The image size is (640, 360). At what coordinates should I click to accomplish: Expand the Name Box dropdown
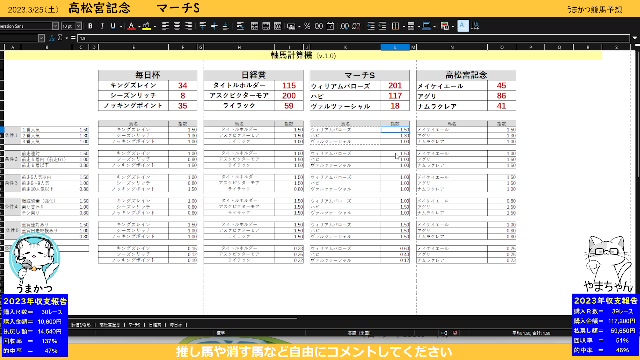(41, 38)
